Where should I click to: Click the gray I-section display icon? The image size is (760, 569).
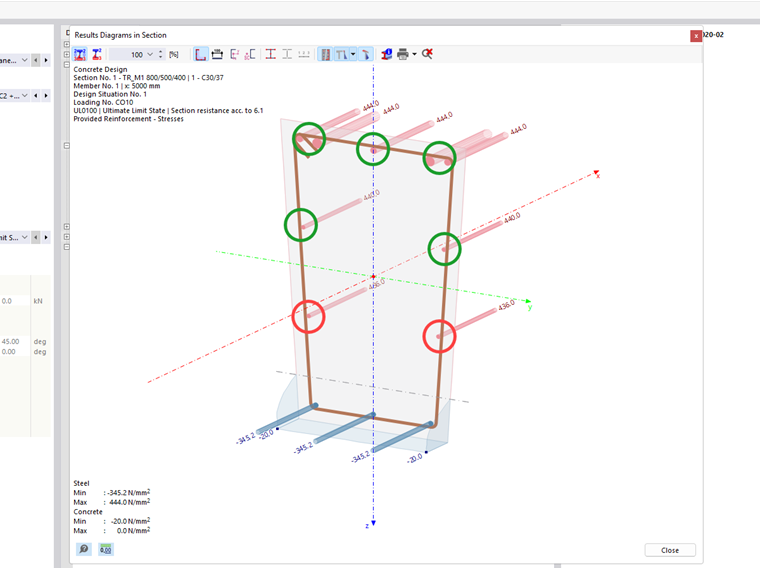[287, 54]
